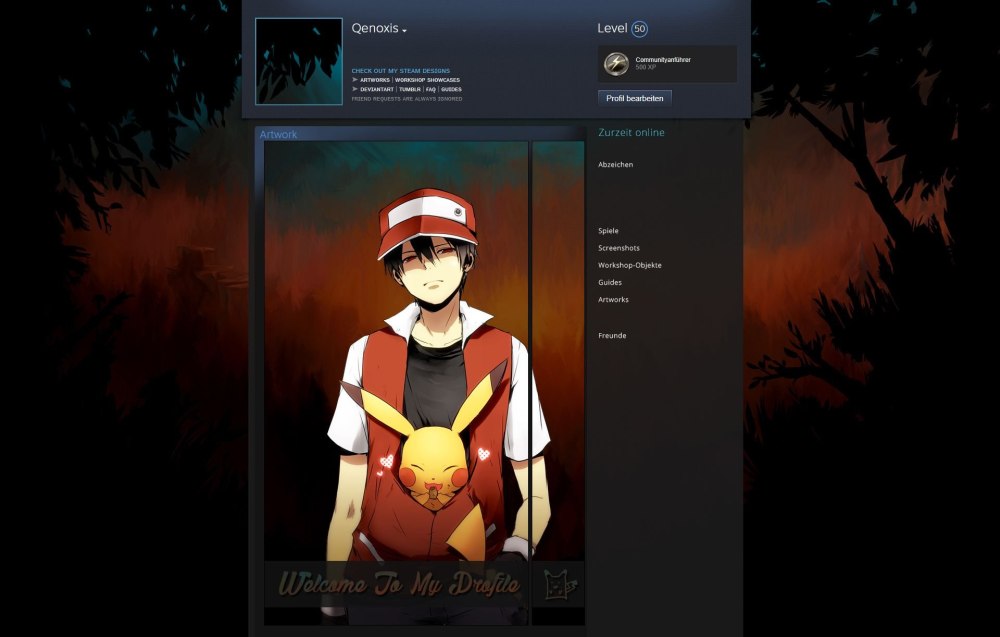
Task: Open the Qenoxis profile avatar image
Action: coord(298,61)
